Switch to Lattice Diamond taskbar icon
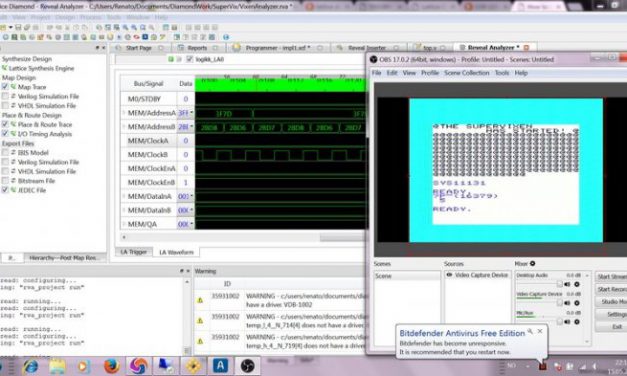The image size is (627, 376). tap(194, 366)
